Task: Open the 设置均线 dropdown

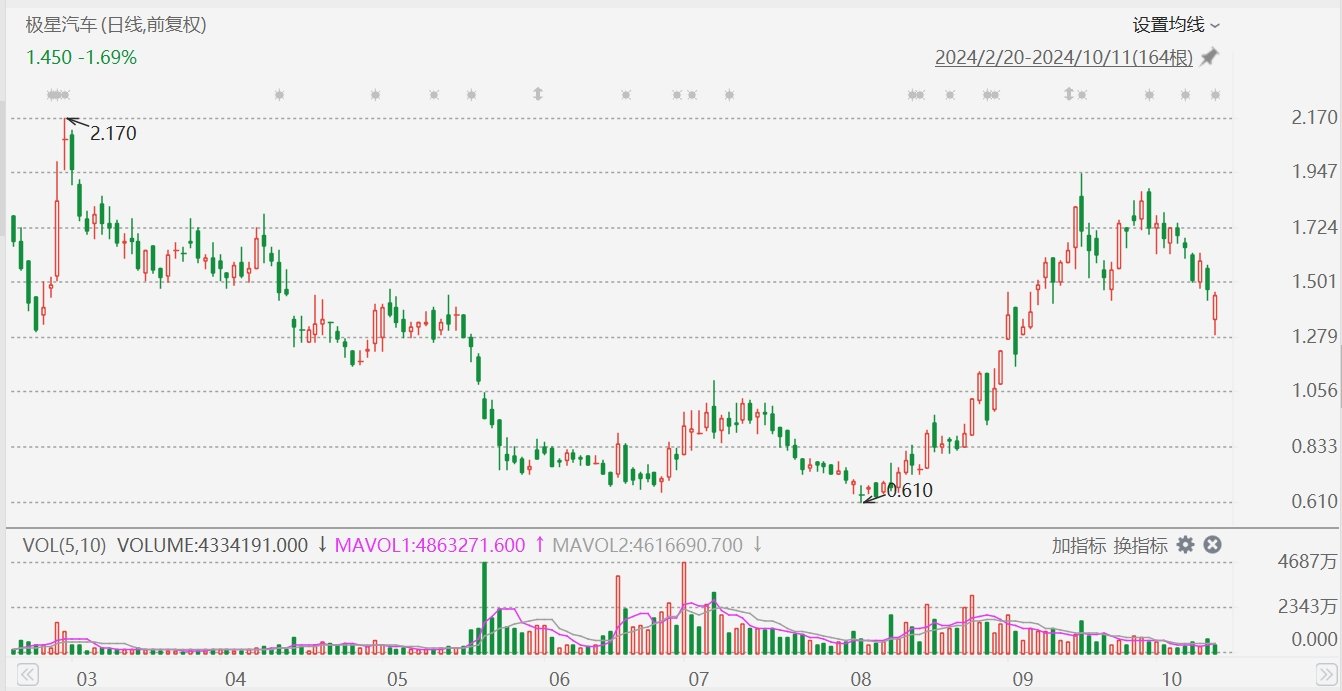Action: tap(1176, 25)
